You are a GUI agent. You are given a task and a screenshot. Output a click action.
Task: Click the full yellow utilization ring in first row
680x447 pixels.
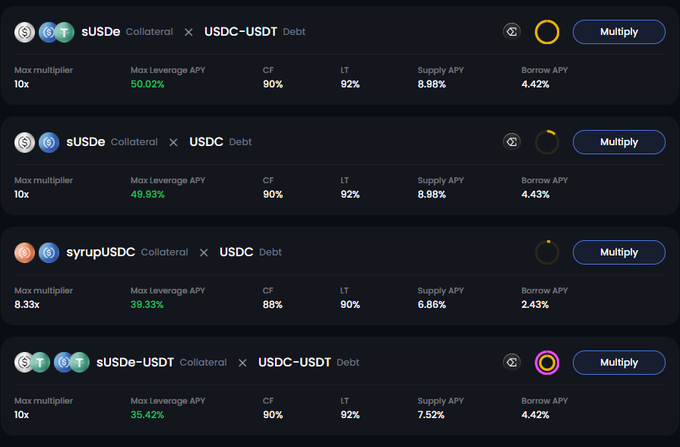click(x=547, y=32)
